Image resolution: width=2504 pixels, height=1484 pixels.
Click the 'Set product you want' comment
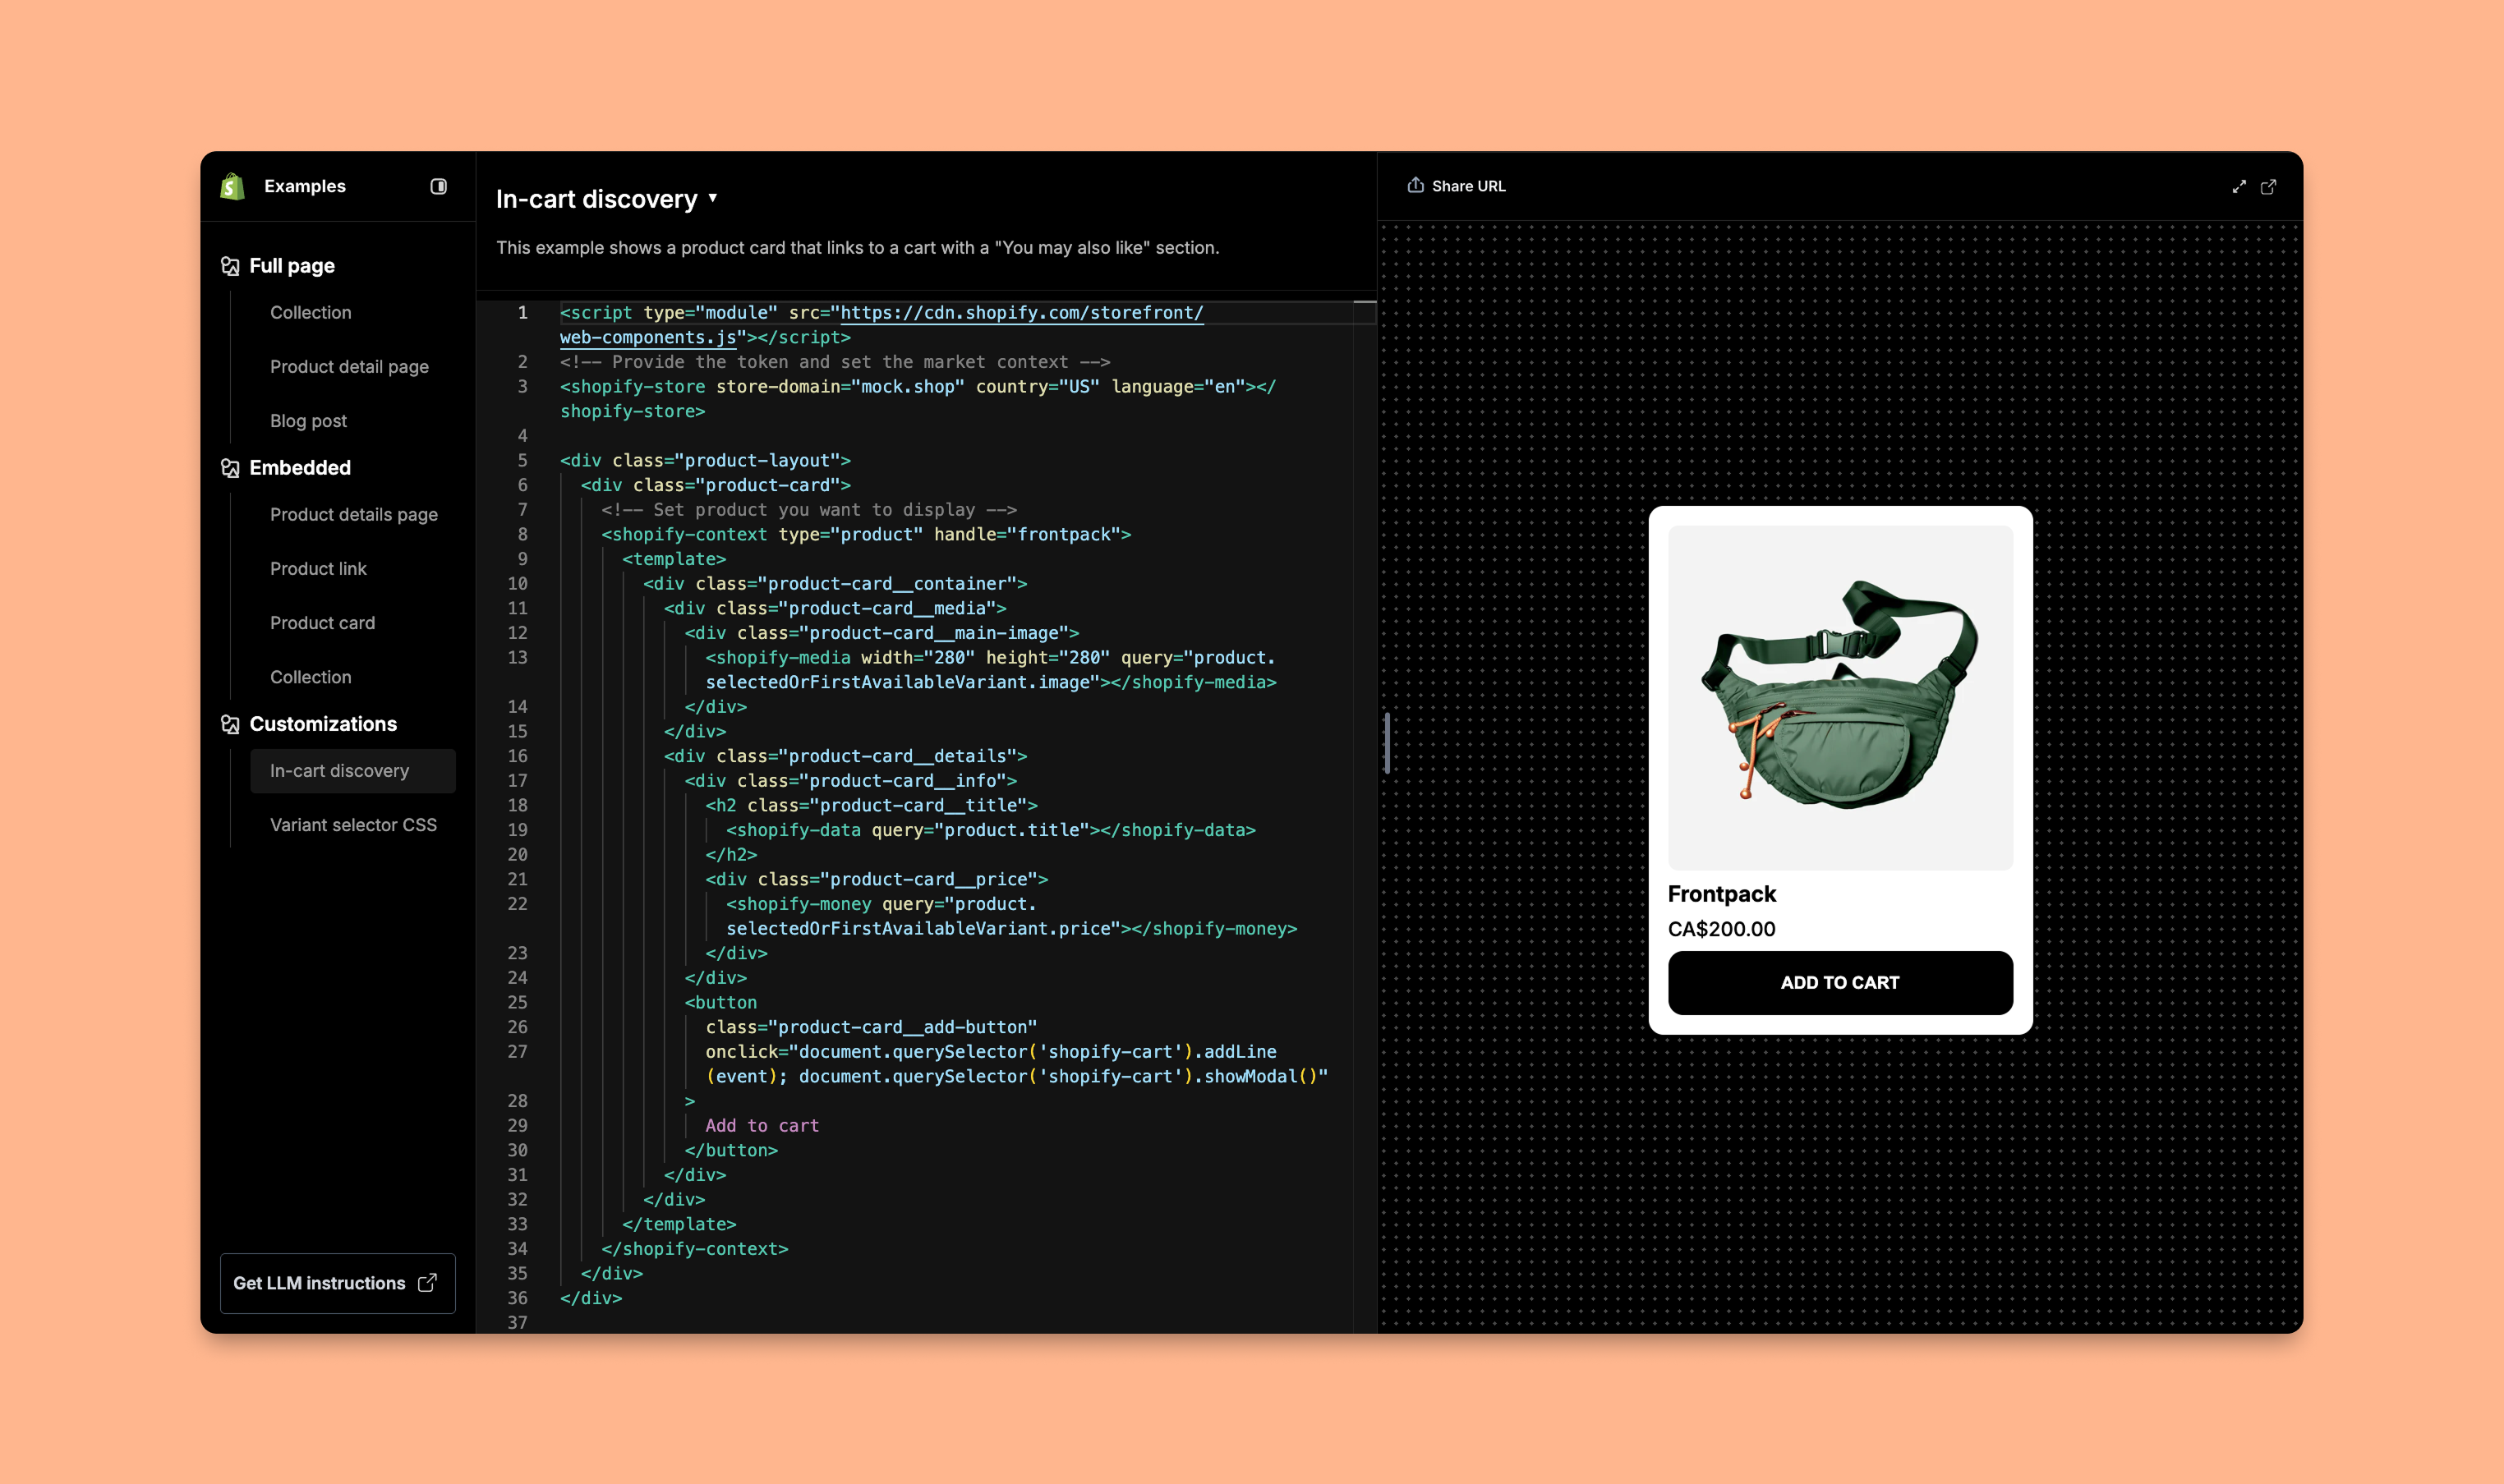pos(809,510)
